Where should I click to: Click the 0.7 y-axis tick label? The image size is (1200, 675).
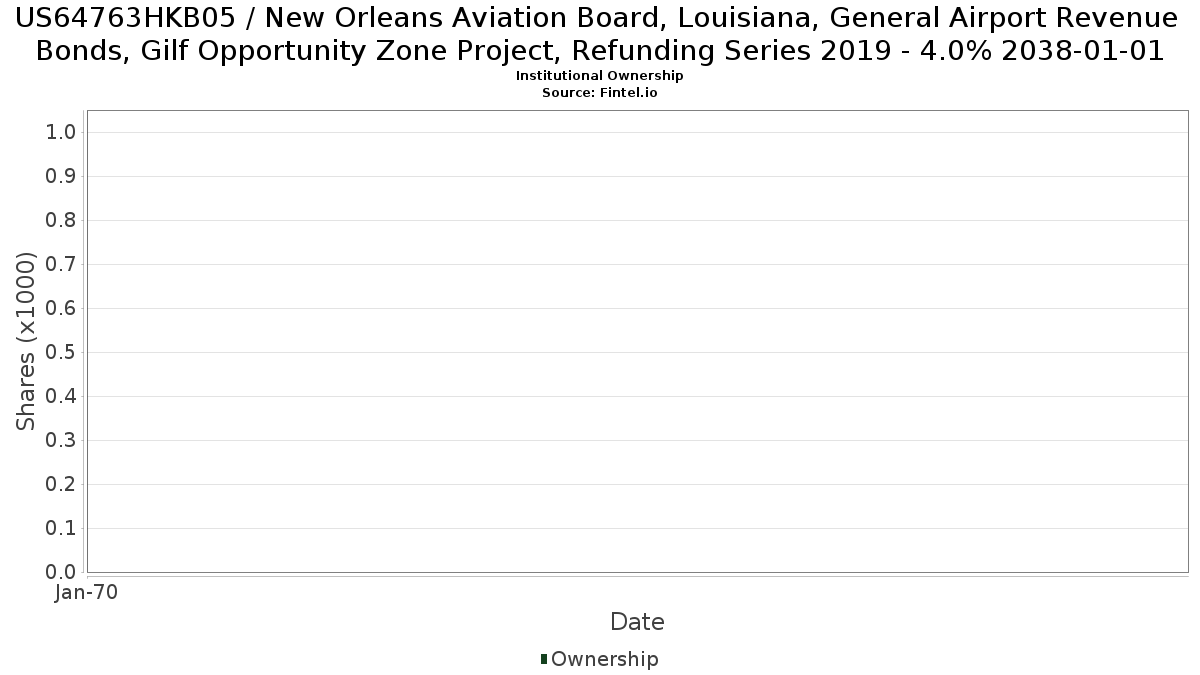click(61, 265)
